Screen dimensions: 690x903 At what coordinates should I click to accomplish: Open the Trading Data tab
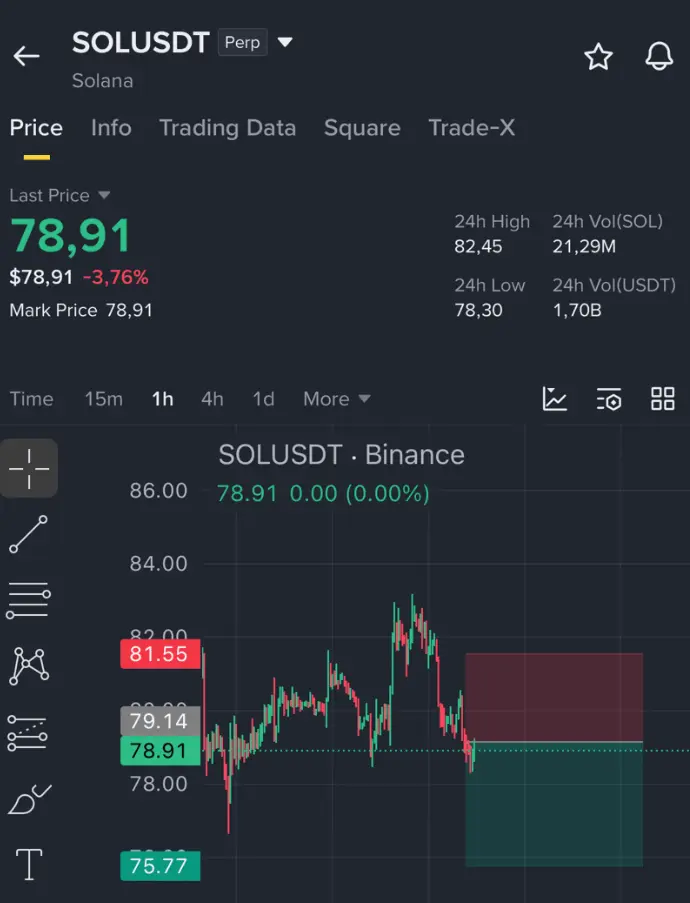tap(228, 128)
